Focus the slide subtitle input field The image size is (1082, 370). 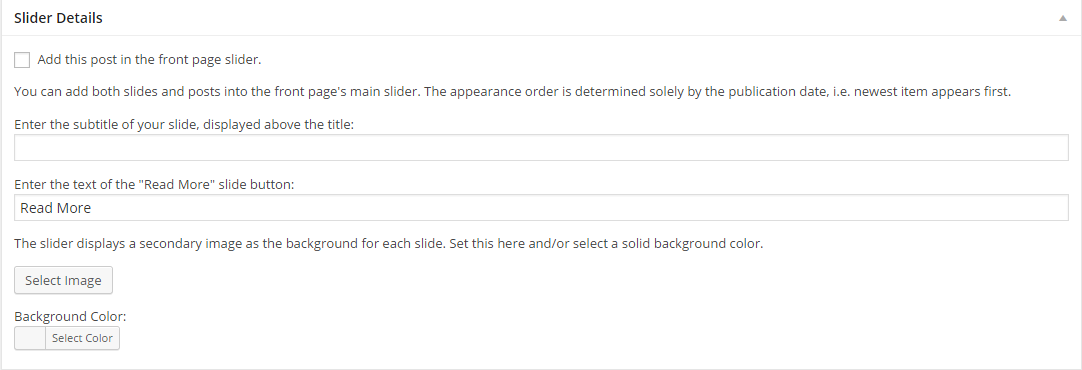[x=541, y=148]
